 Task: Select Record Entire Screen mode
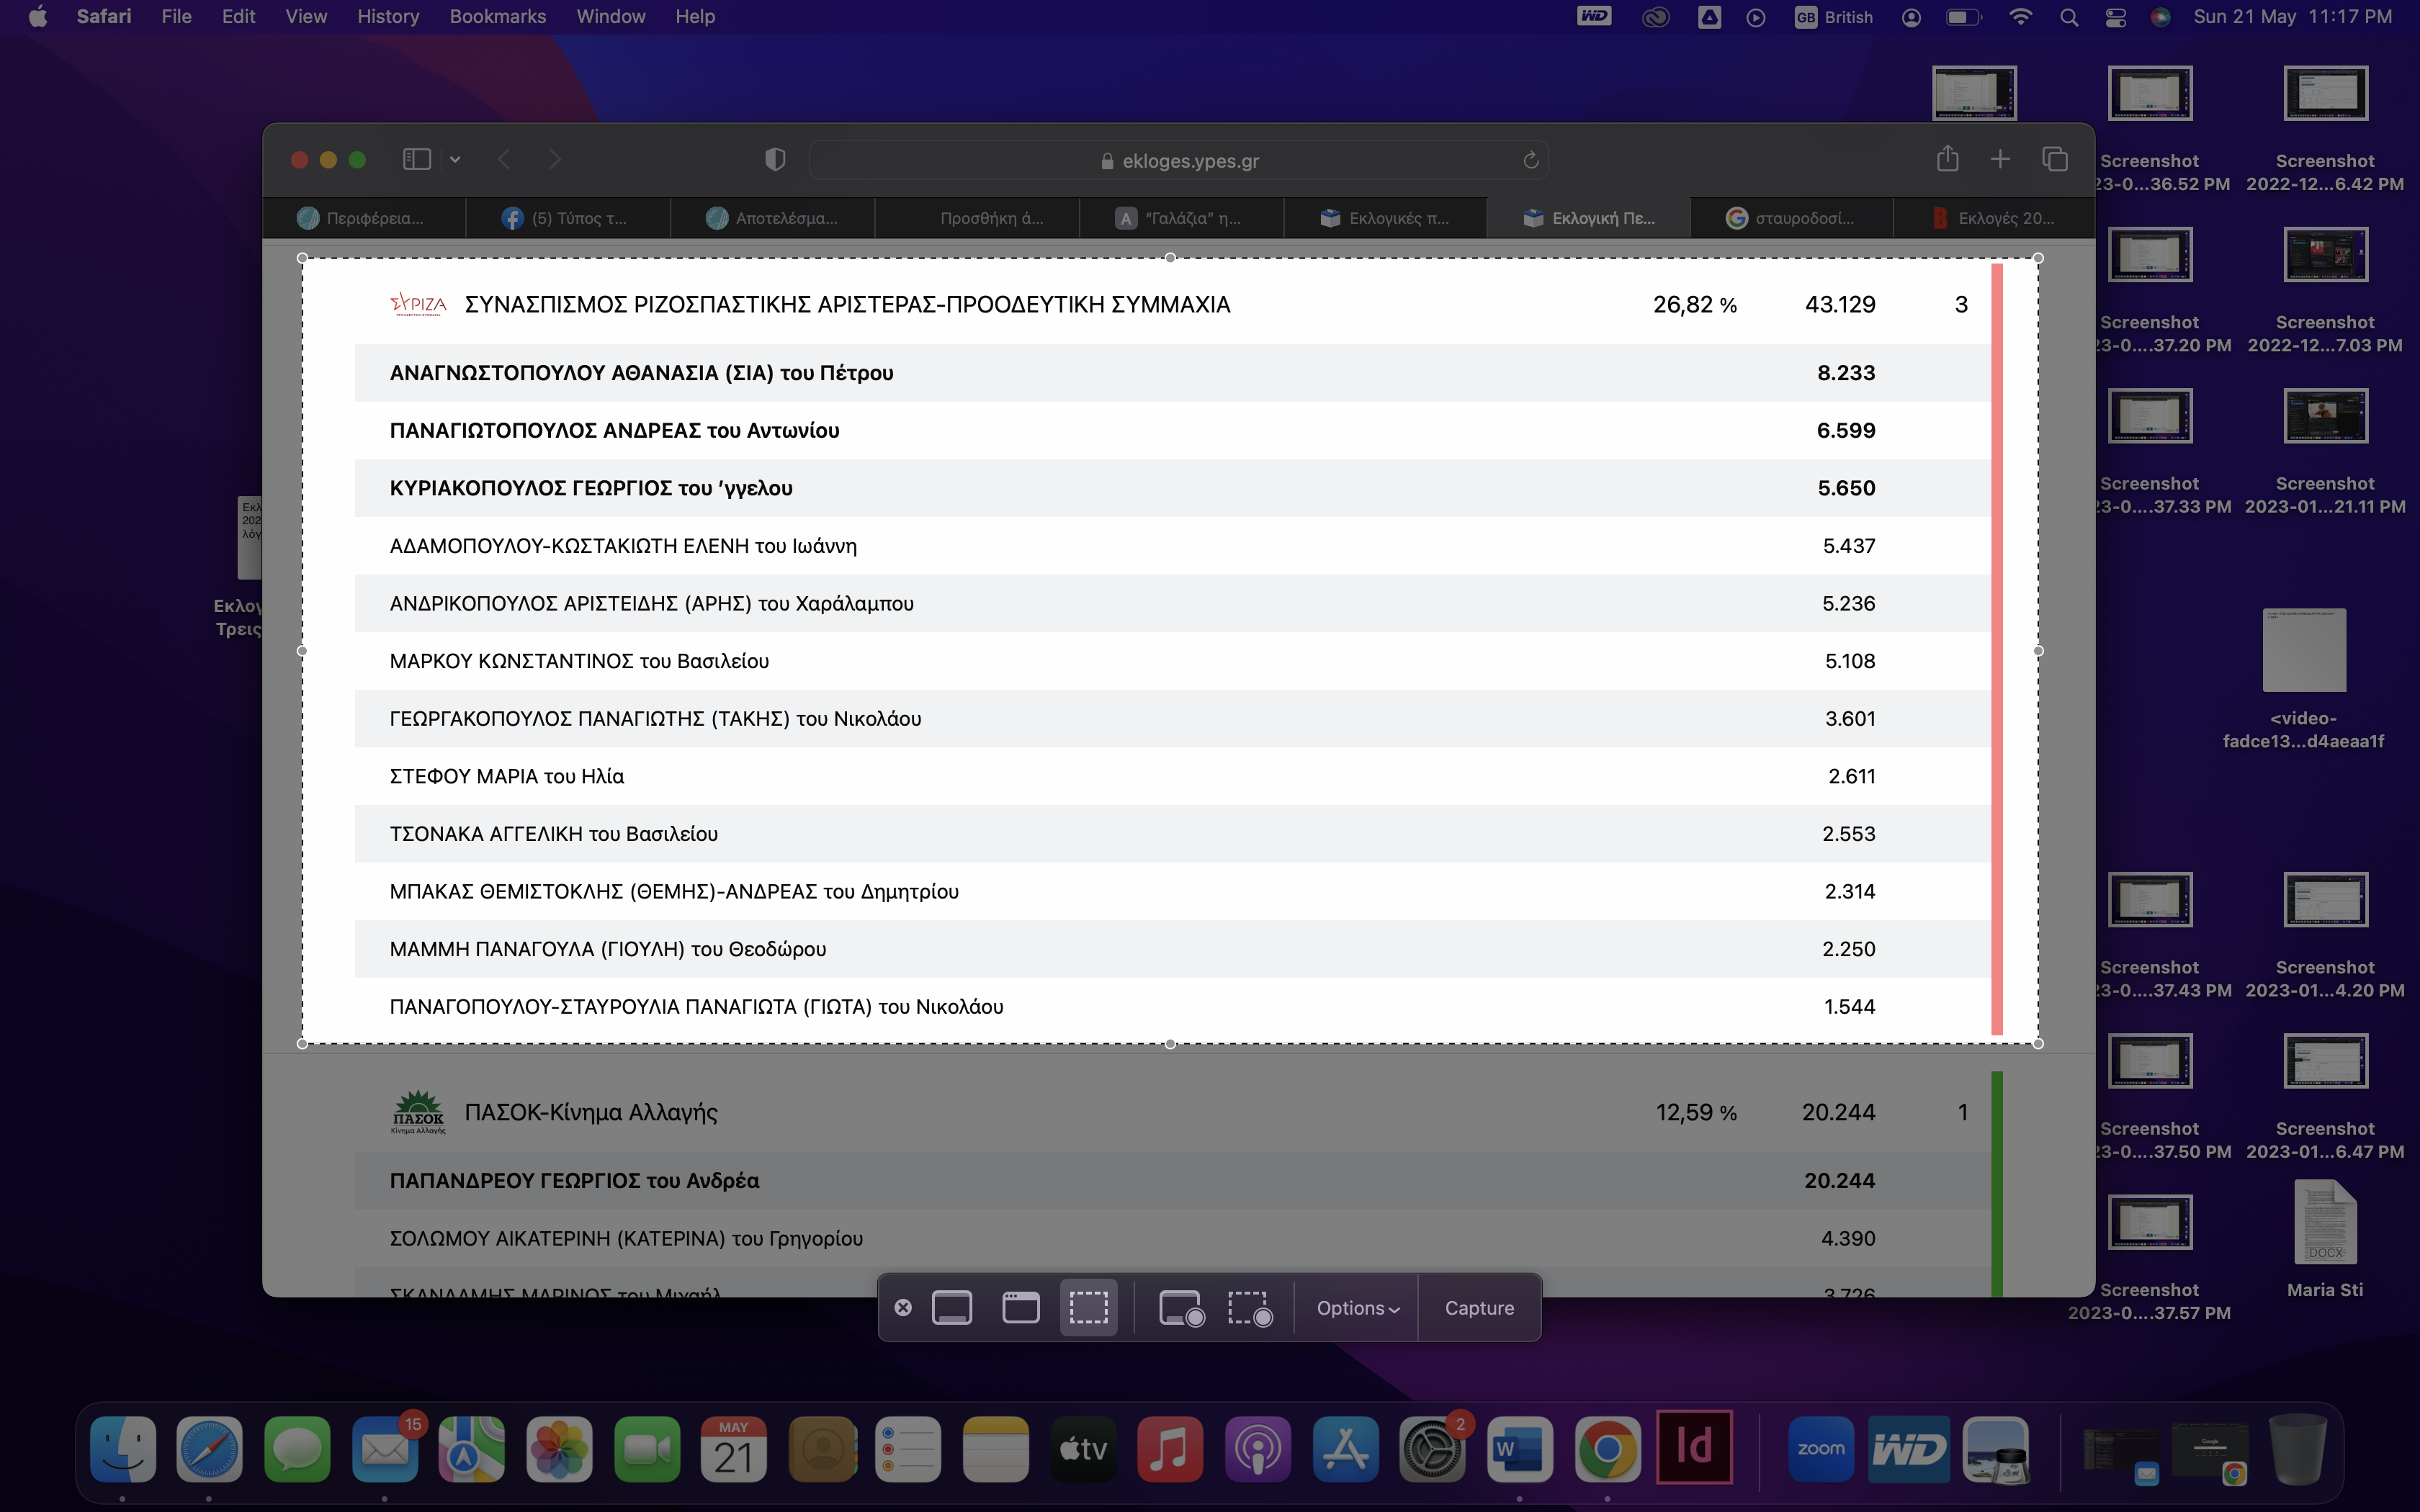tap(1181, 1307)
